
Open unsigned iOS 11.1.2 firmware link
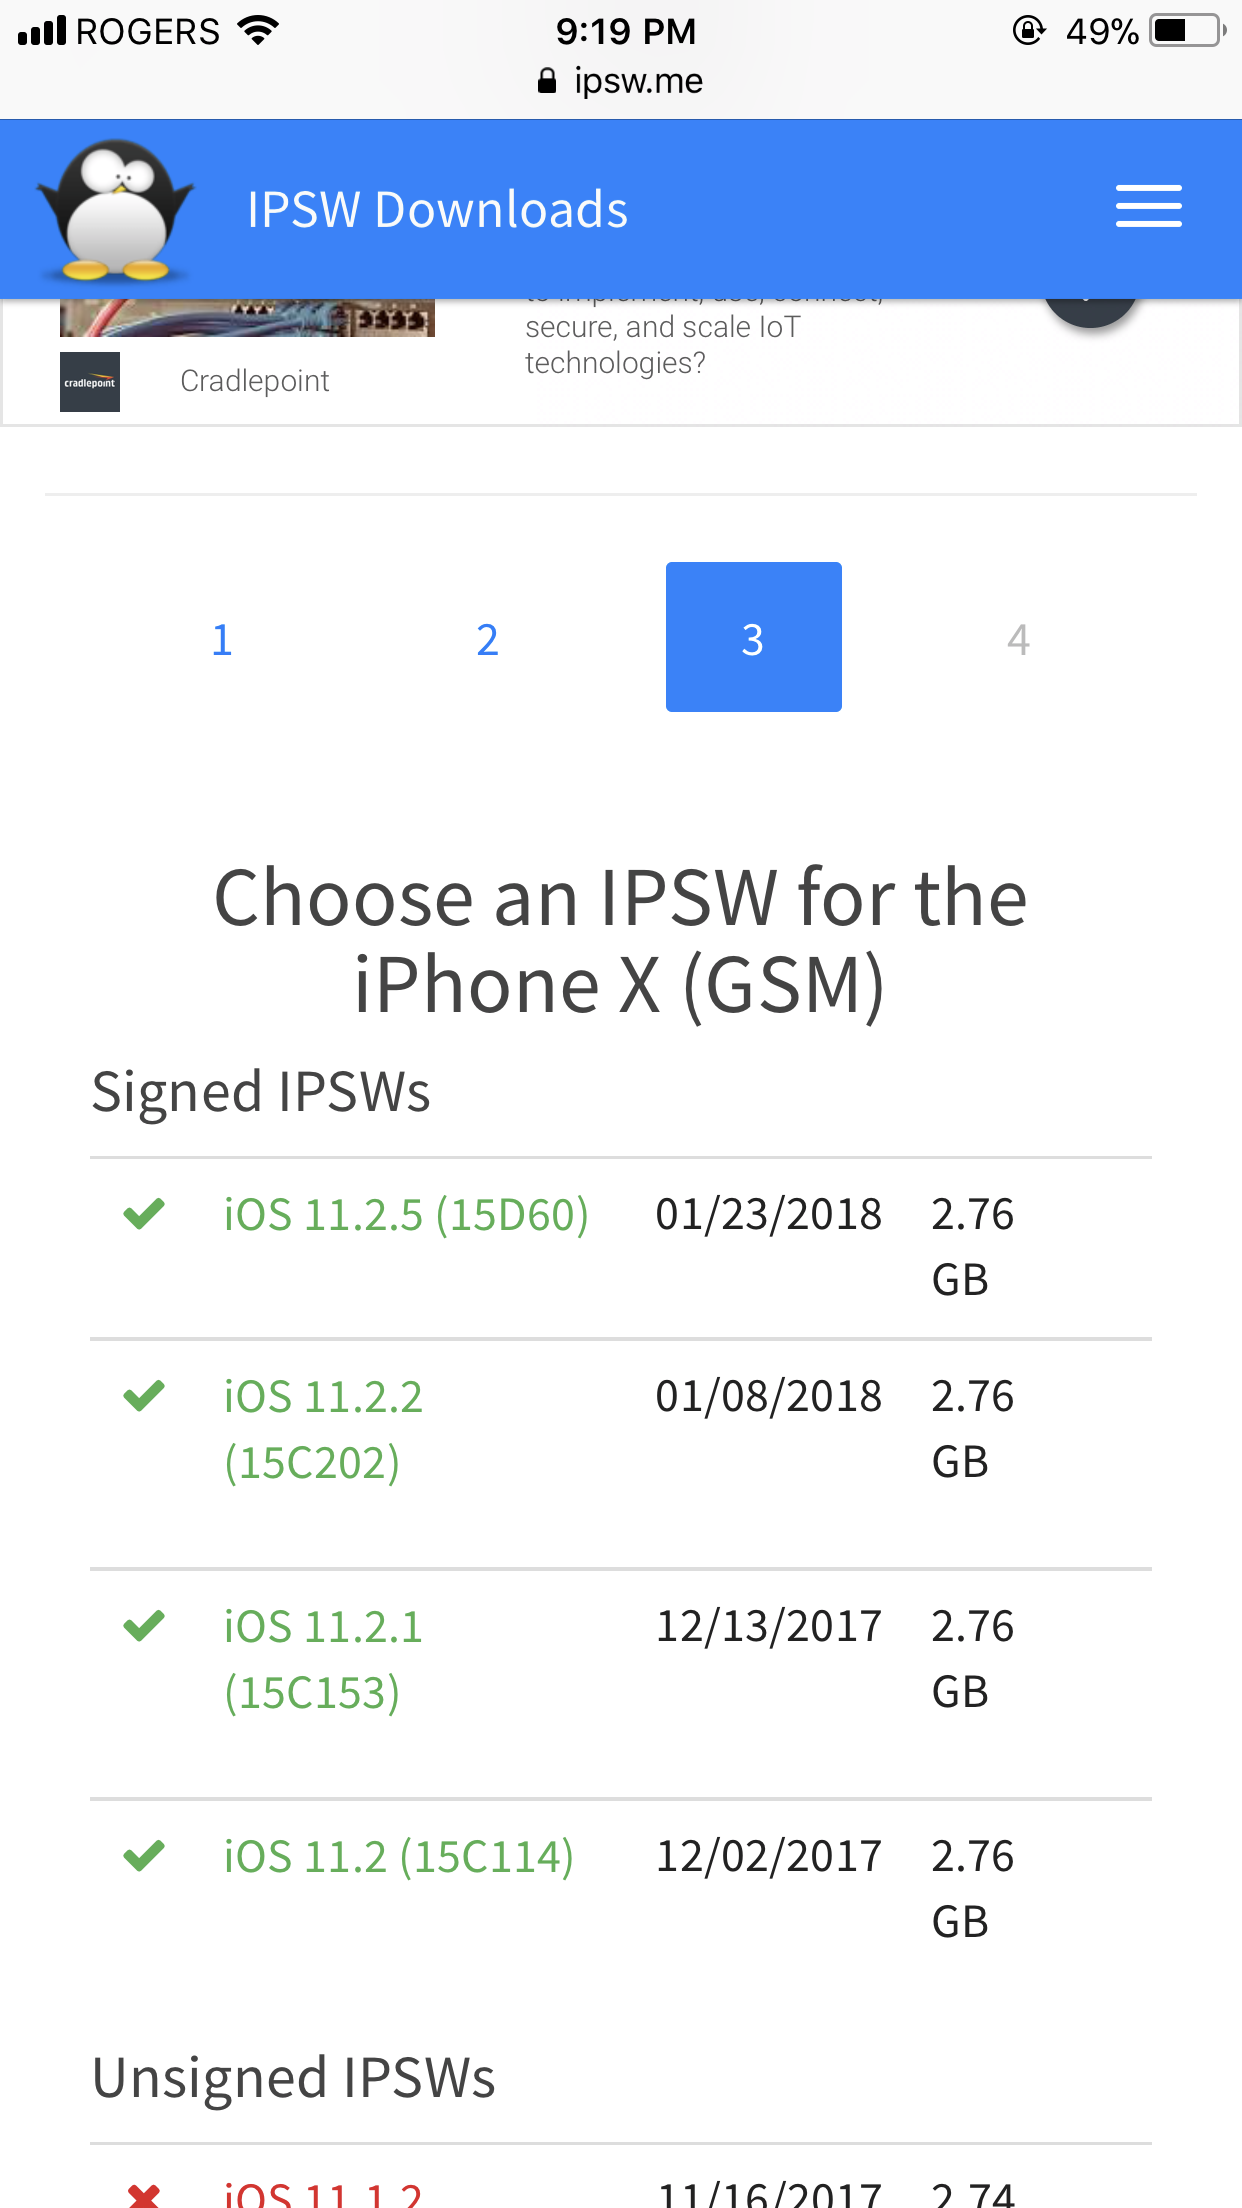[323, 2194]
